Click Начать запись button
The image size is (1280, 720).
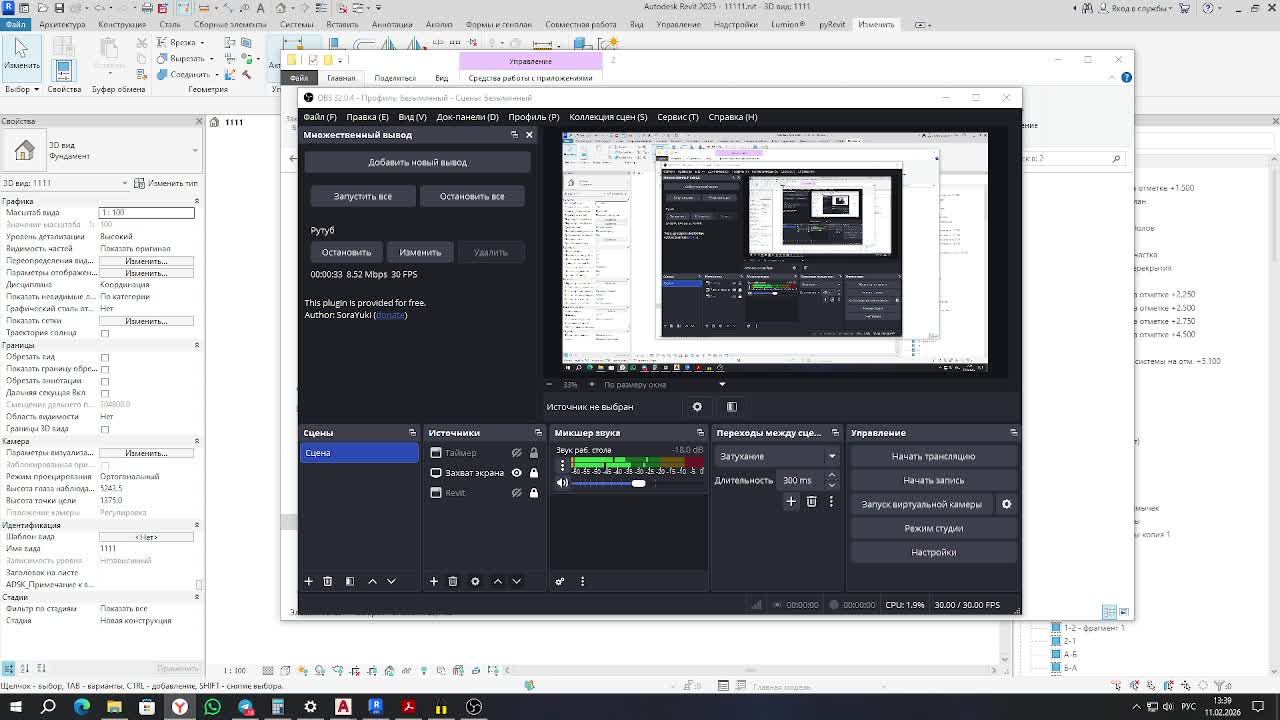point(933,480)
